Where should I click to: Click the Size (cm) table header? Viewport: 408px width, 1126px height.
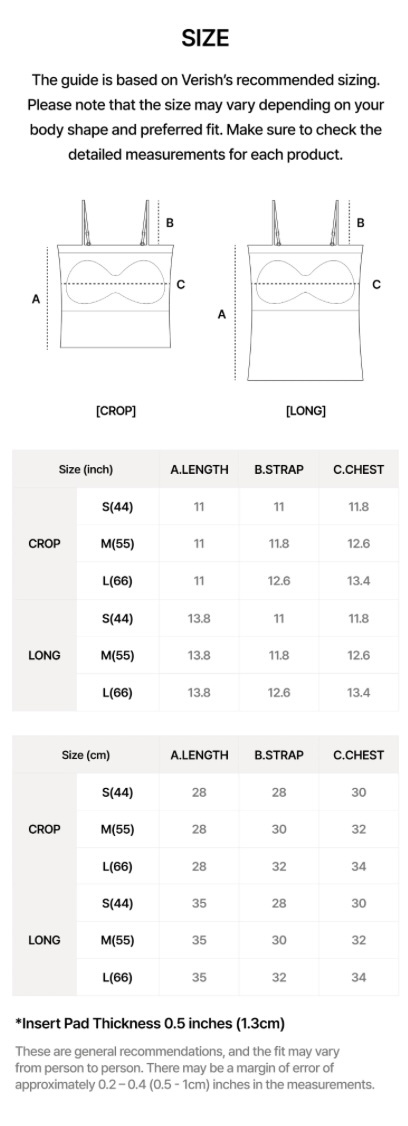pos(86,755)
